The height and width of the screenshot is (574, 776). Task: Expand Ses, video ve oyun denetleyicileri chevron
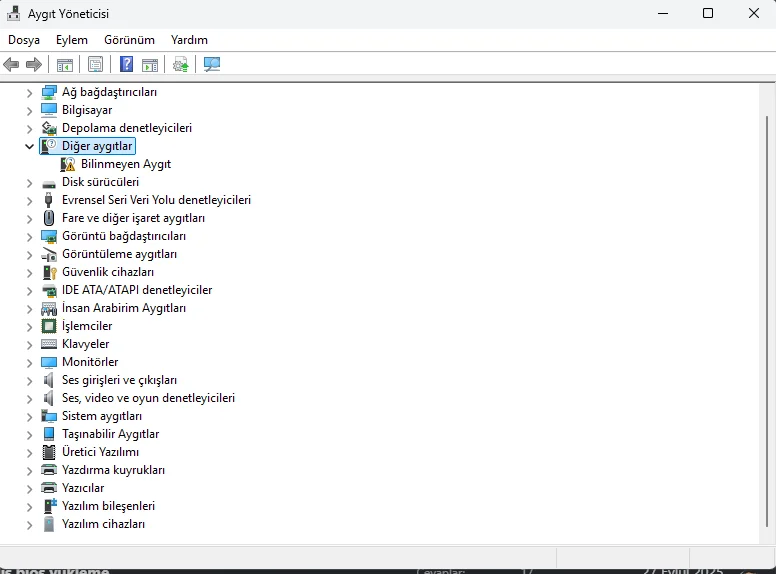[x=29, y=398]
